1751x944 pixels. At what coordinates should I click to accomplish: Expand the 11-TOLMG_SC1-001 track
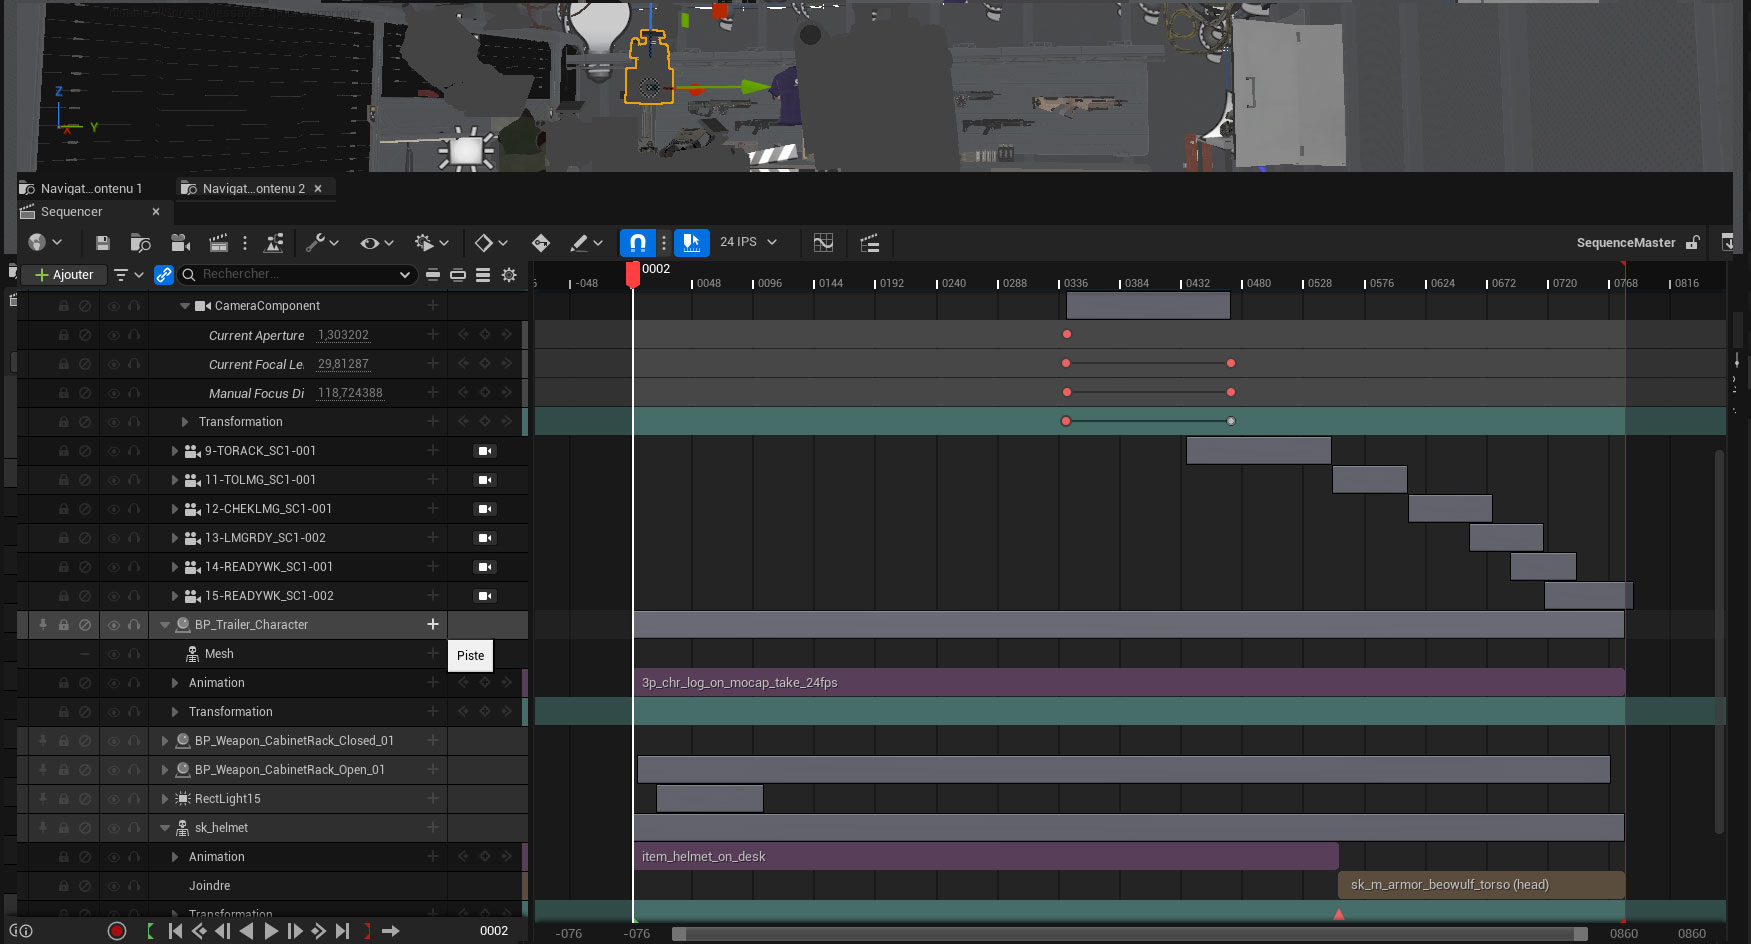coord(175,480)
